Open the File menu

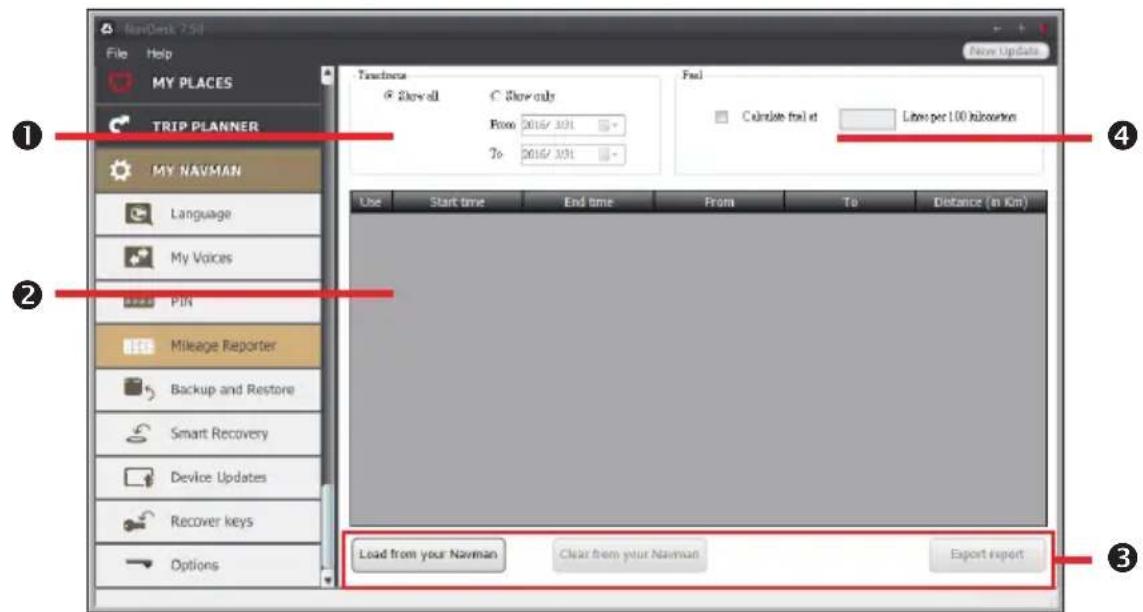click(117, 53)
